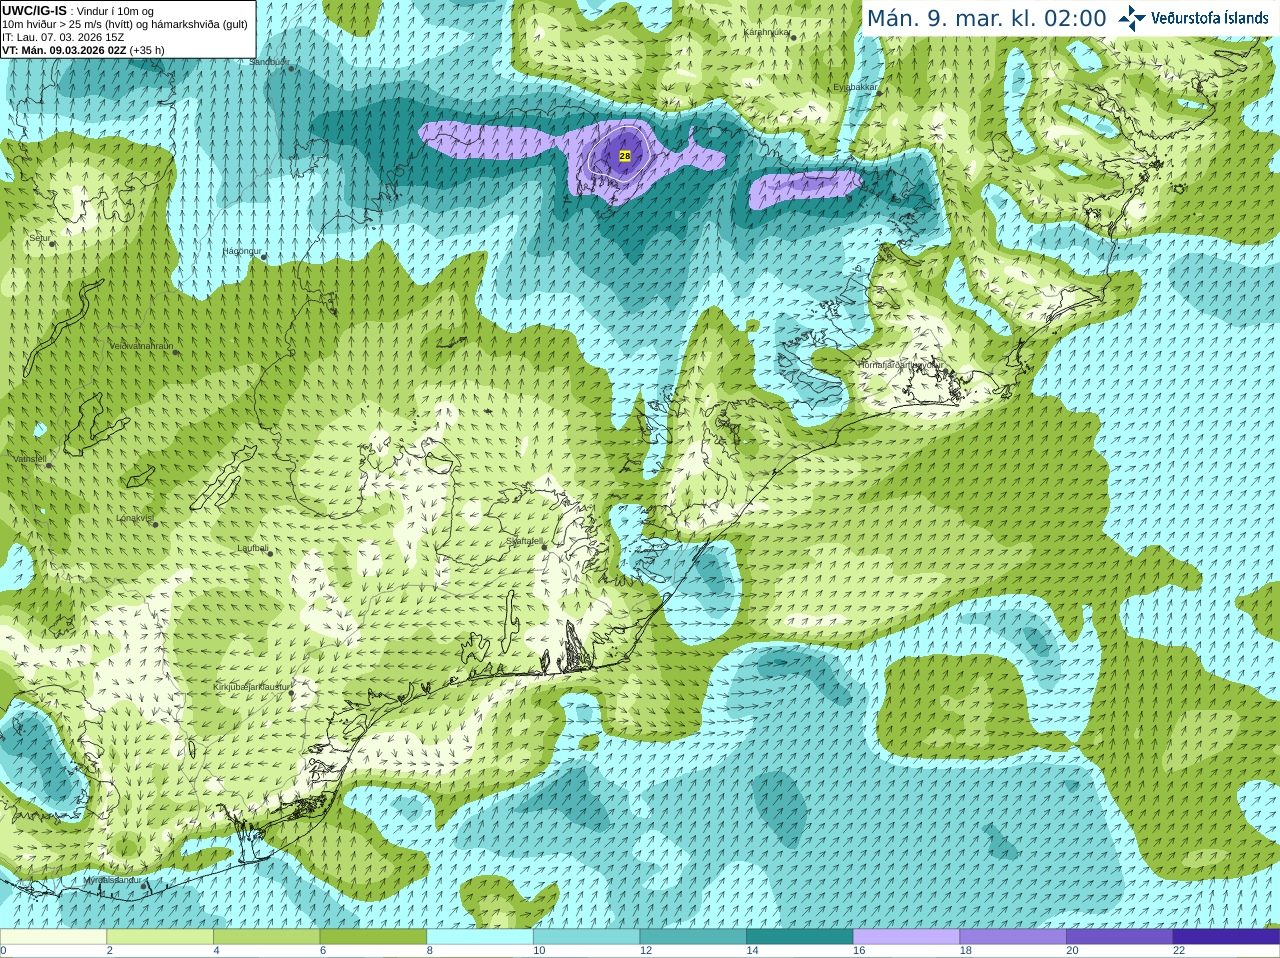Click the legend tick number 10
This screenshot has width=1280, height=958.
pyautogui.click(x=539, y=951)
